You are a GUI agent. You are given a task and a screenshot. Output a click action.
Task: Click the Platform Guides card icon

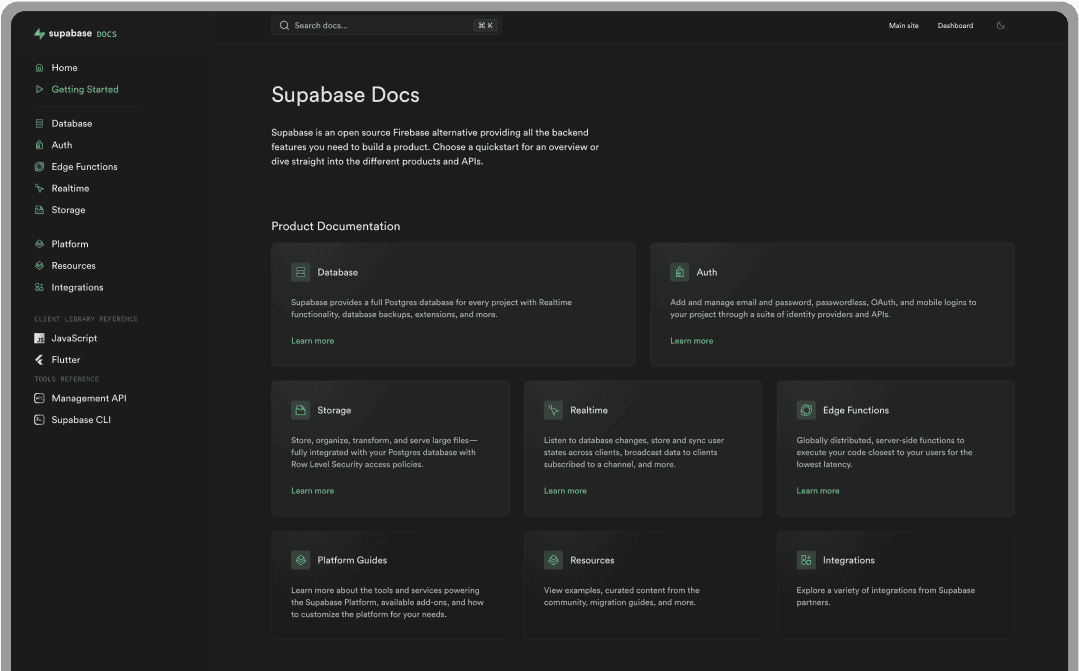pos(301,560)
